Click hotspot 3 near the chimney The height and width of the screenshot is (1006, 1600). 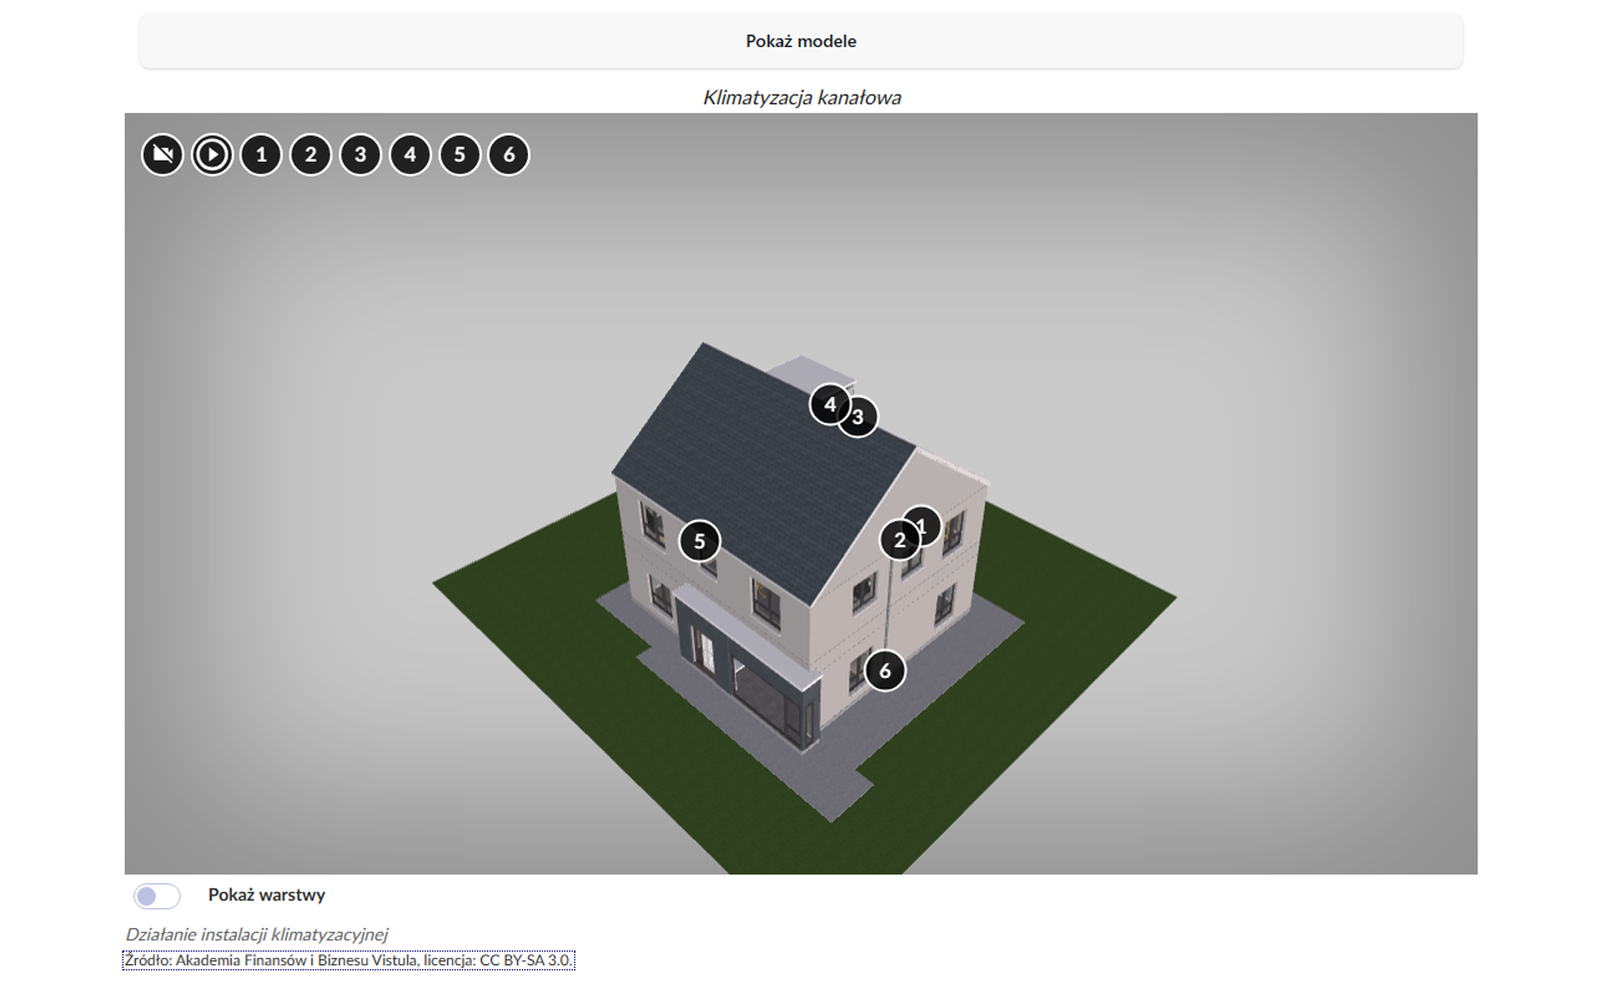click(862, 418)
